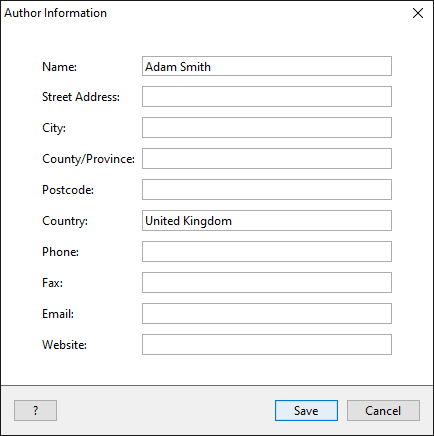434x436 pixels.
Task: Click the Postcode: label
Action: [68, 190]
